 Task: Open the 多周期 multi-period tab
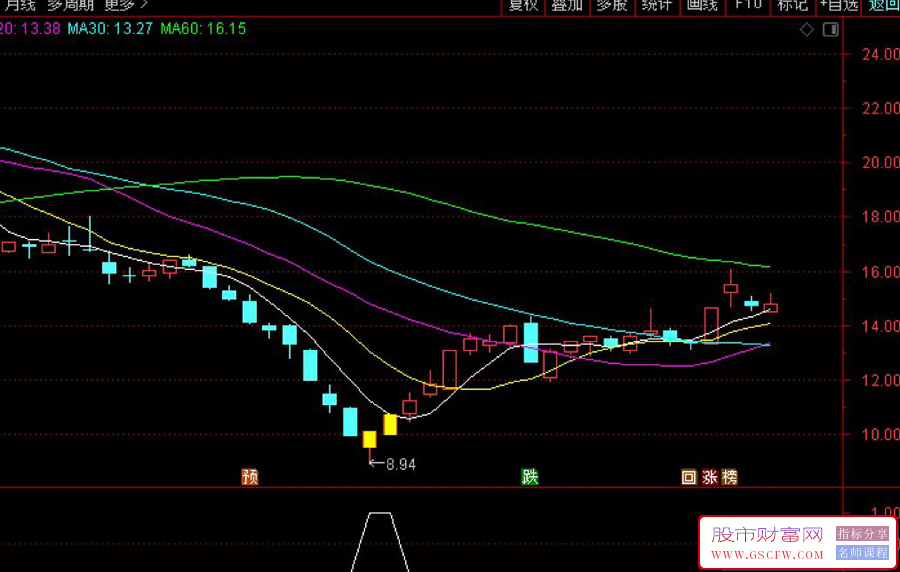coord(70,5)
